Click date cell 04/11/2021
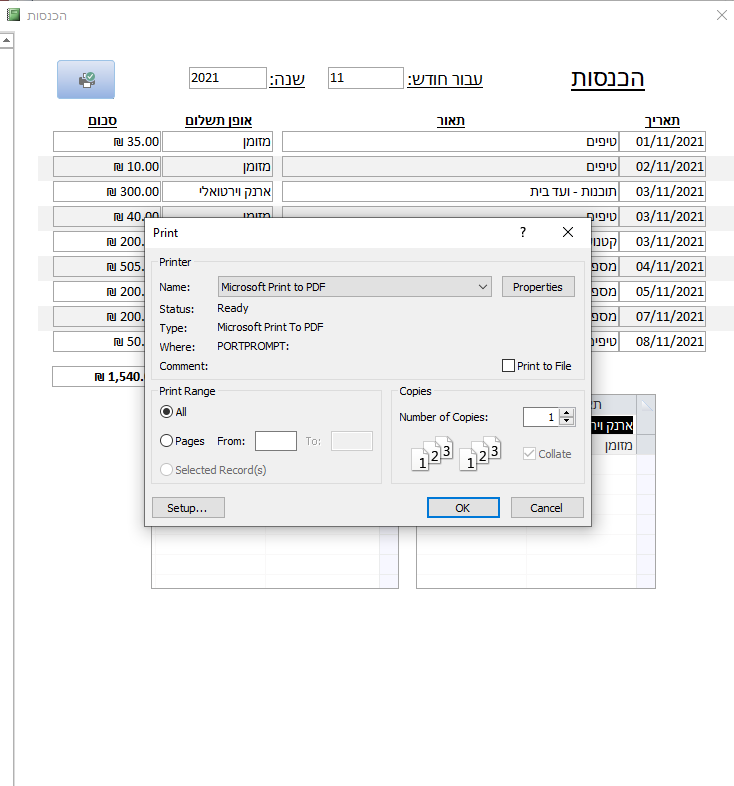734x786 pixels. tap(662, 266)
